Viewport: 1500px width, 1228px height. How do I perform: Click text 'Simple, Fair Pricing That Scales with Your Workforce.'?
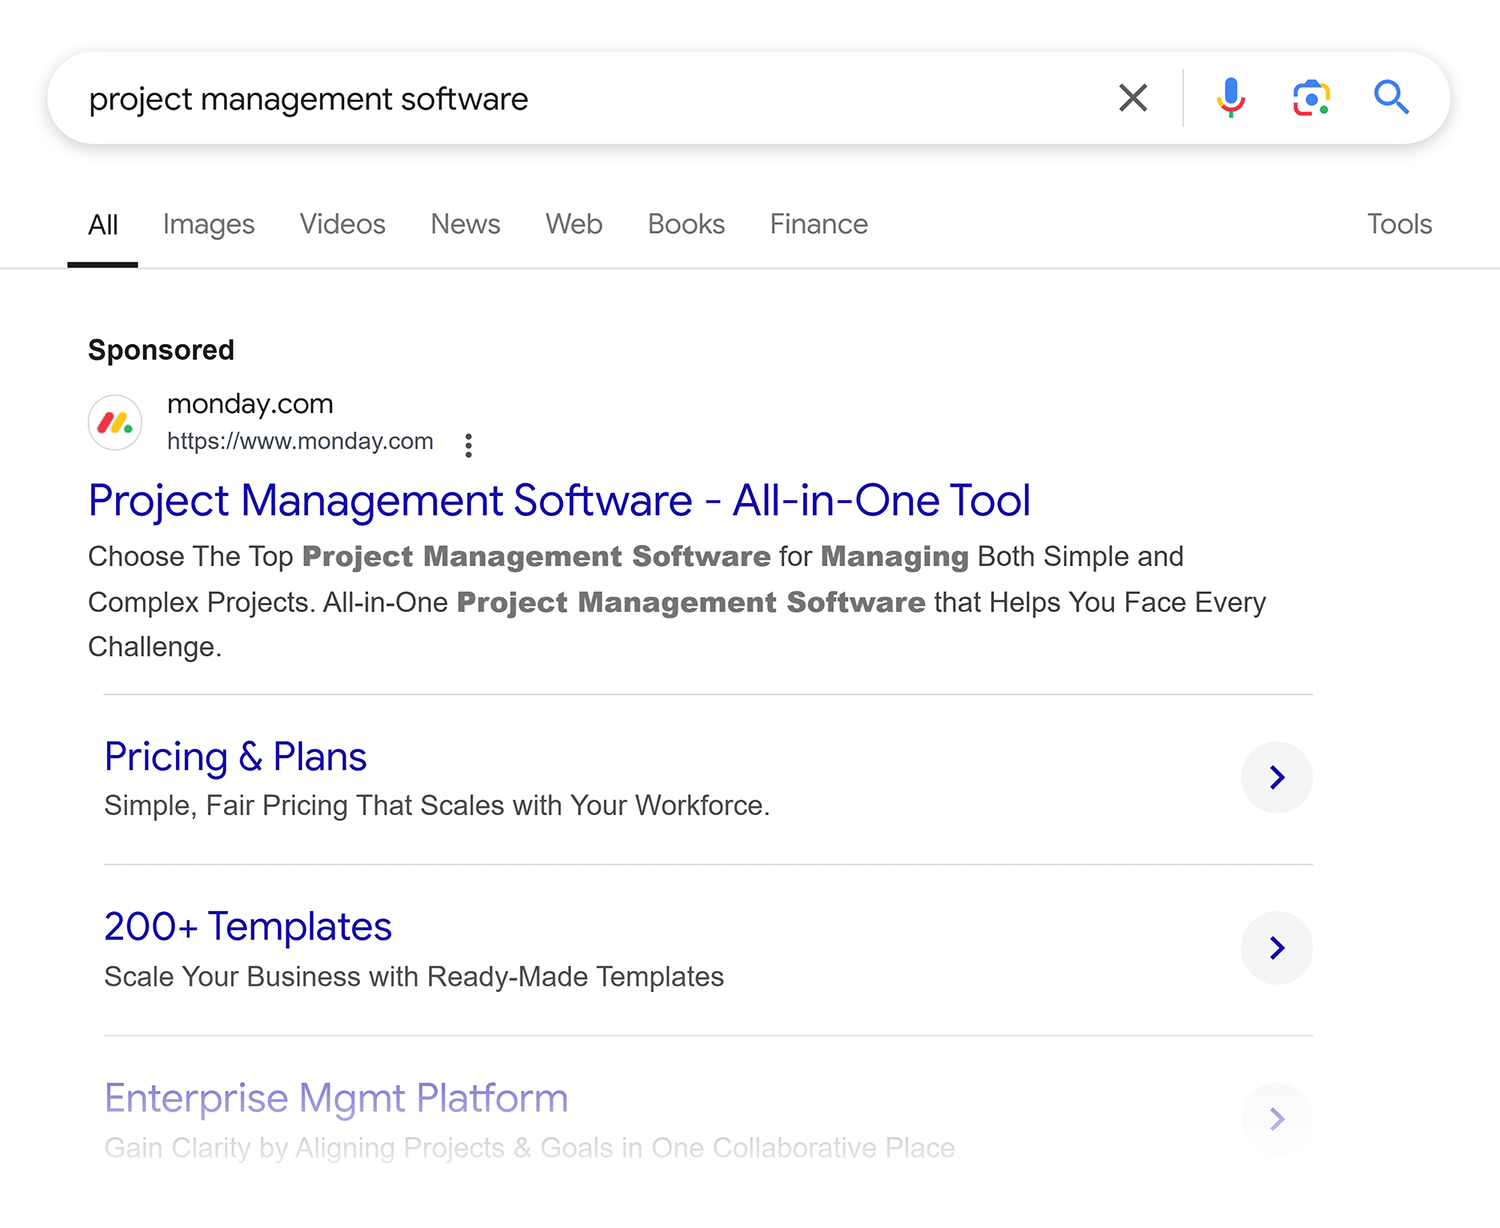click(x=437, y=806)
